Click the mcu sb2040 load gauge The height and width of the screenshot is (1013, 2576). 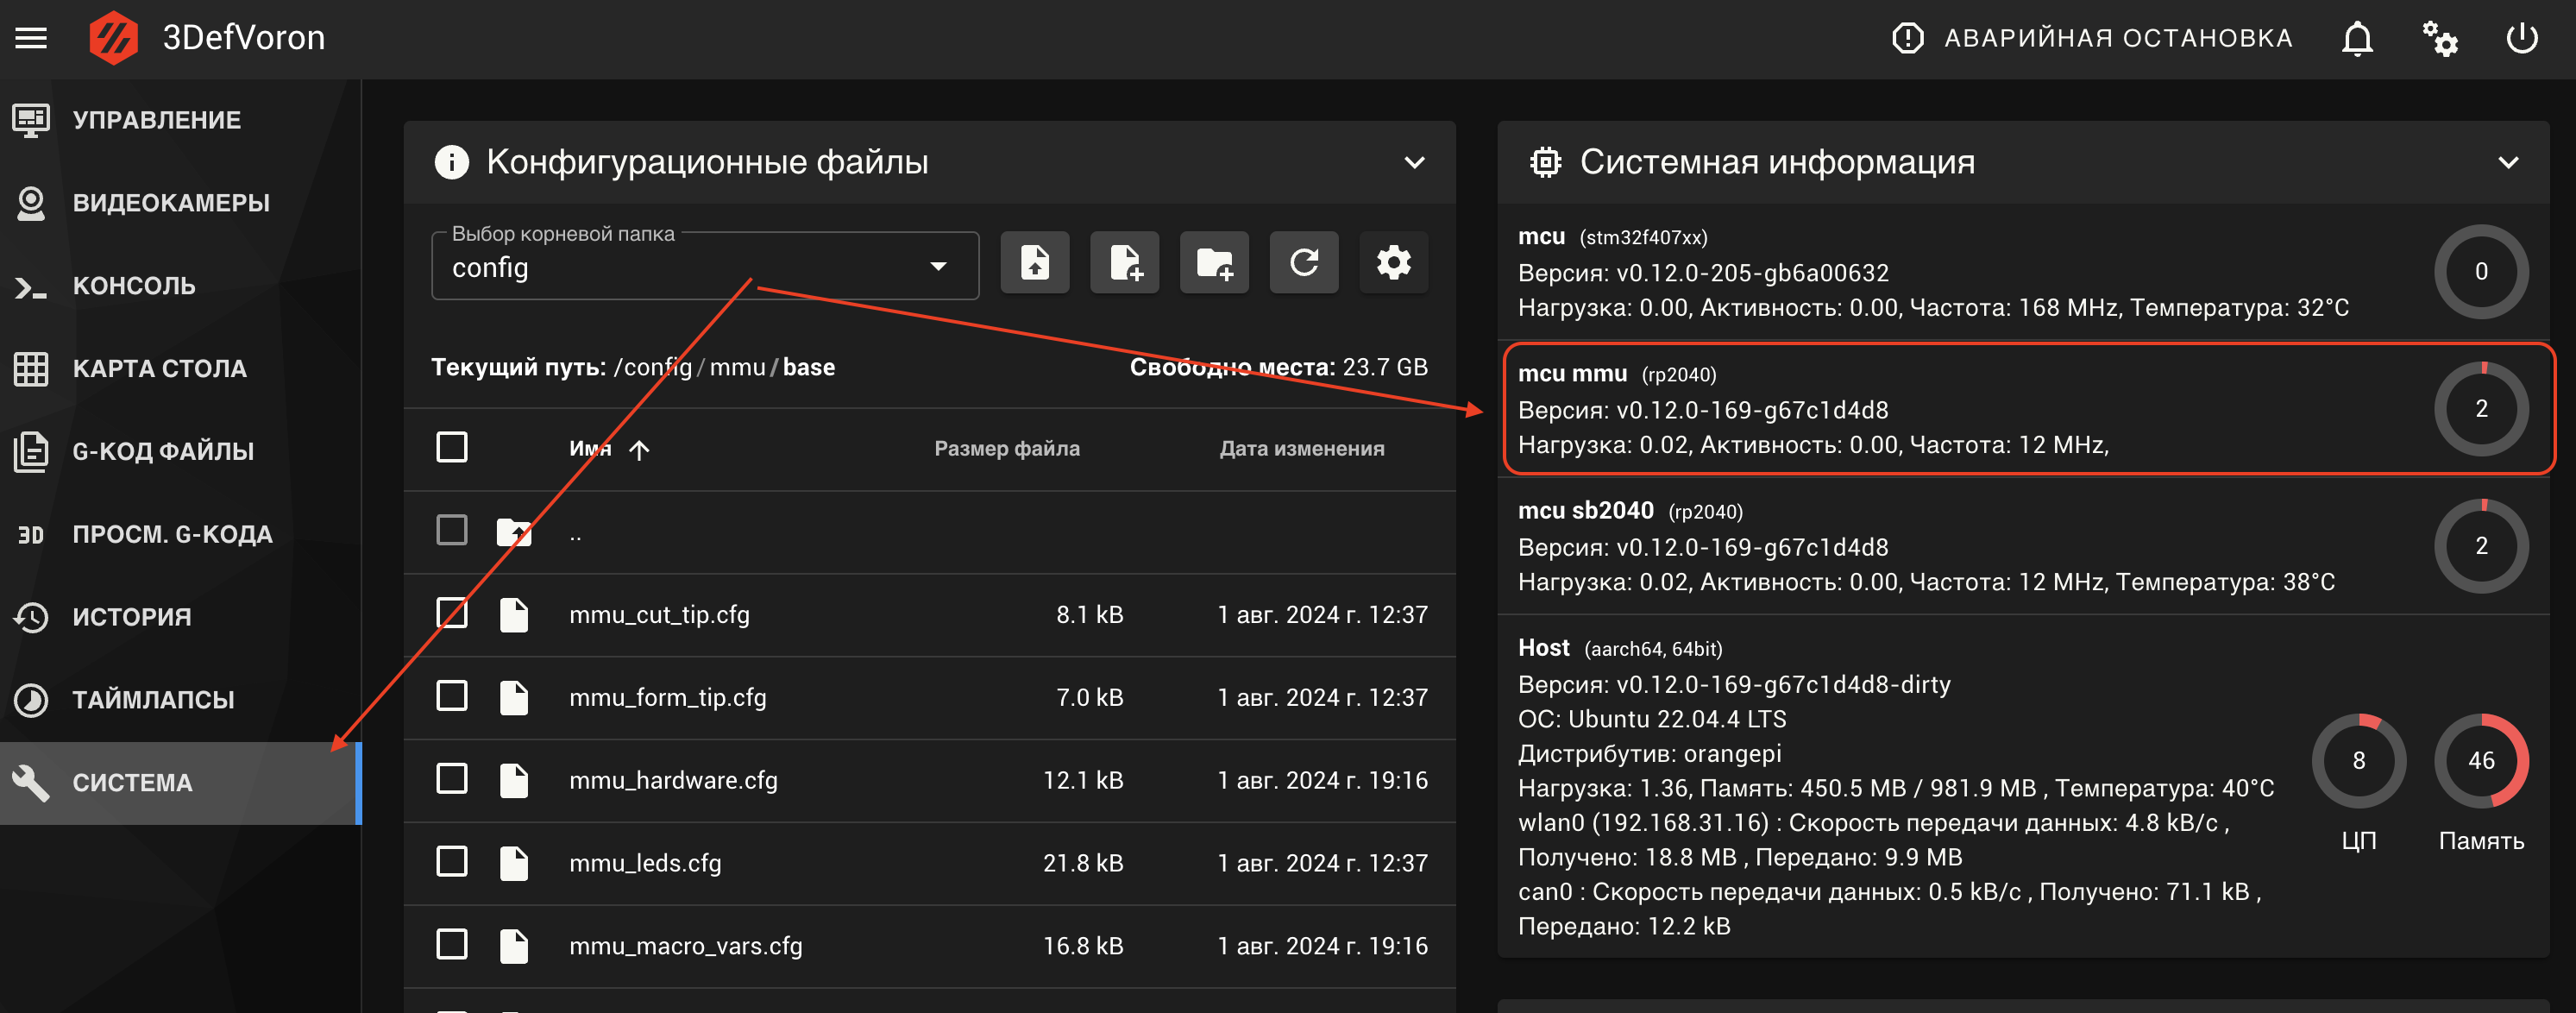tap(2481, 546)
